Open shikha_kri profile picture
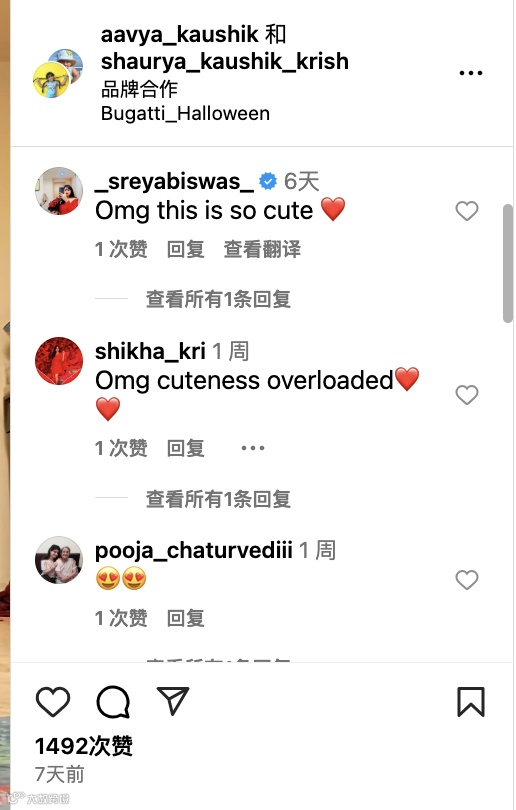This screenshot has width=516, height=810. click(x=59, y=361)
